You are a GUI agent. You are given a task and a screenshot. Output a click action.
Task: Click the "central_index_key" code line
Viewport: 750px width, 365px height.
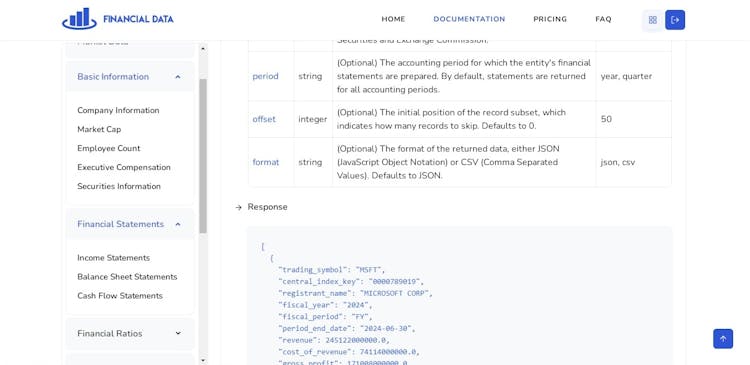click(x=351, y=281)
